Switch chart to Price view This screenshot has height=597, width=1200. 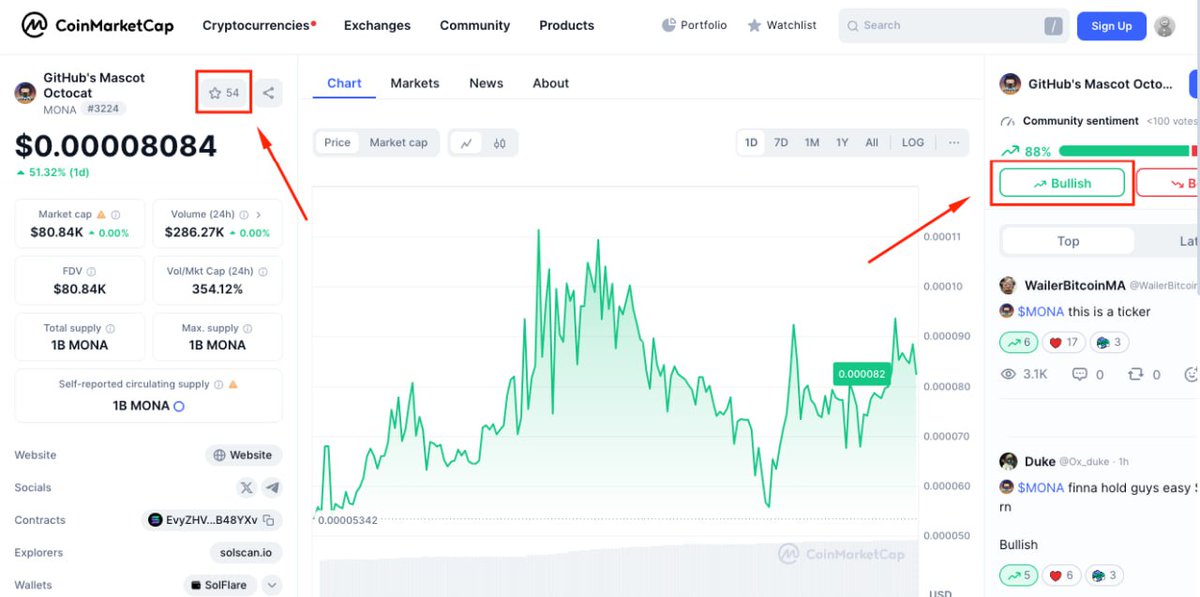coord(338,143)
